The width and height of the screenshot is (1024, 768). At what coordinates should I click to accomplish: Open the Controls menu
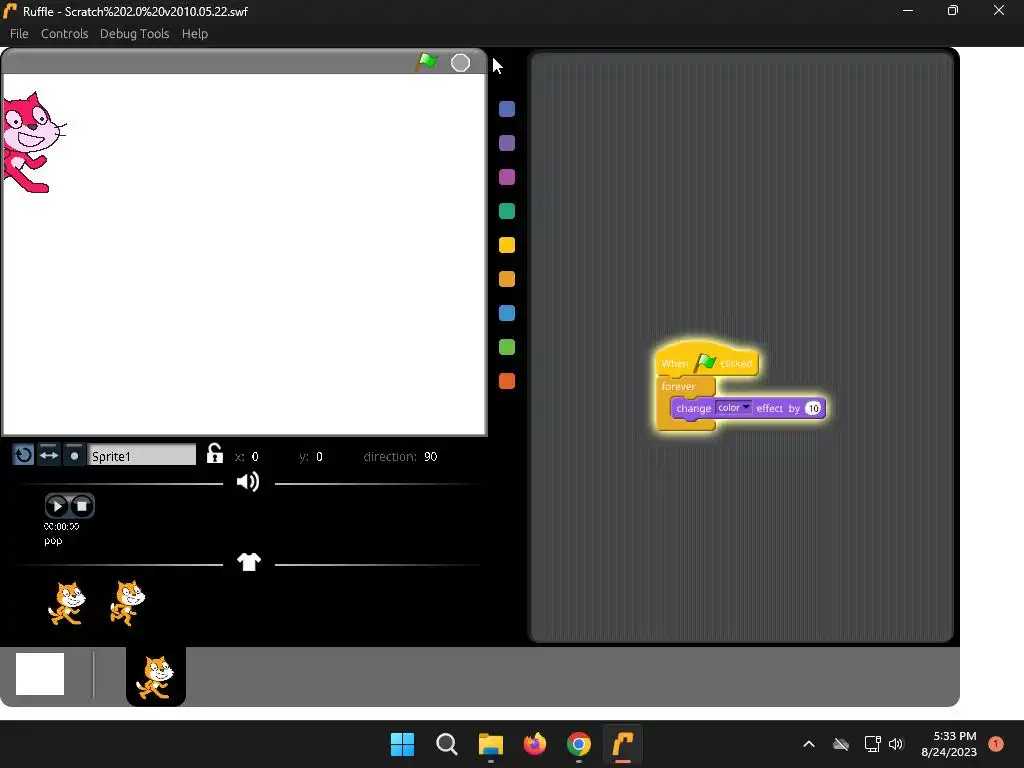65,33
